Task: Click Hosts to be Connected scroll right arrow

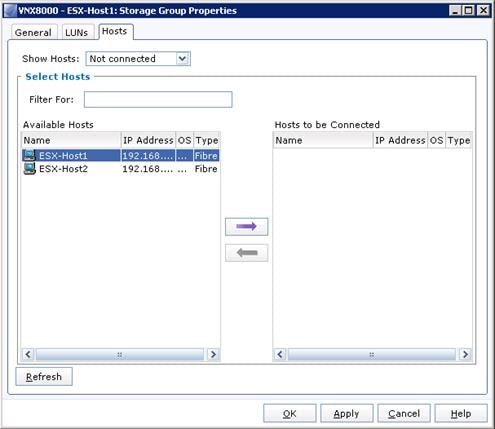Action: tap(465, 354)
